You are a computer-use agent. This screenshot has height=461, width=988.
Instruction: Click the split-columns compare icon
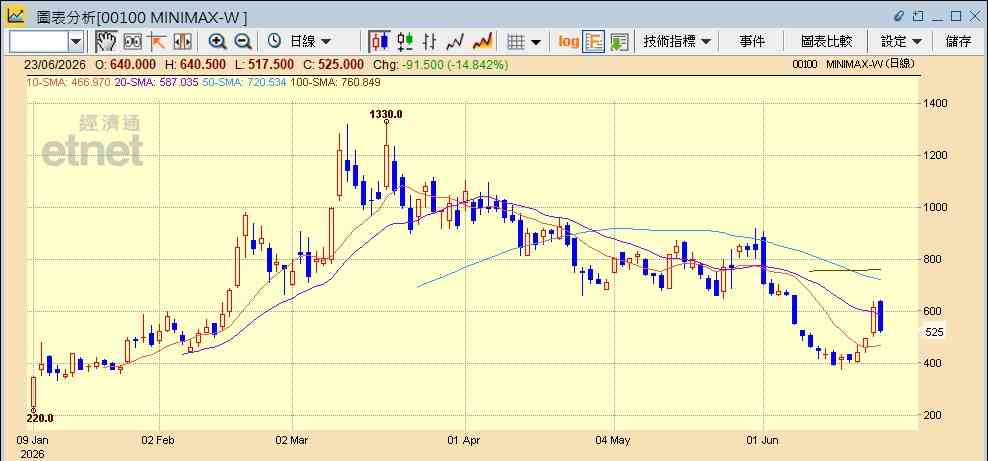(182, 42)
